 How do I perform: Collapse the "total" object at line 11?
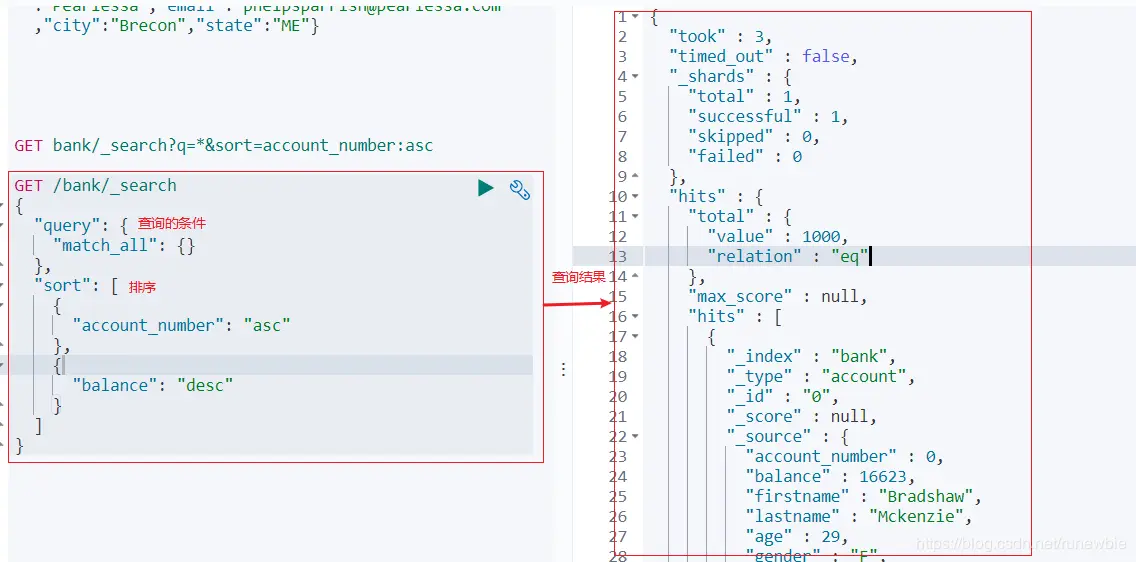tap(635, 216)
